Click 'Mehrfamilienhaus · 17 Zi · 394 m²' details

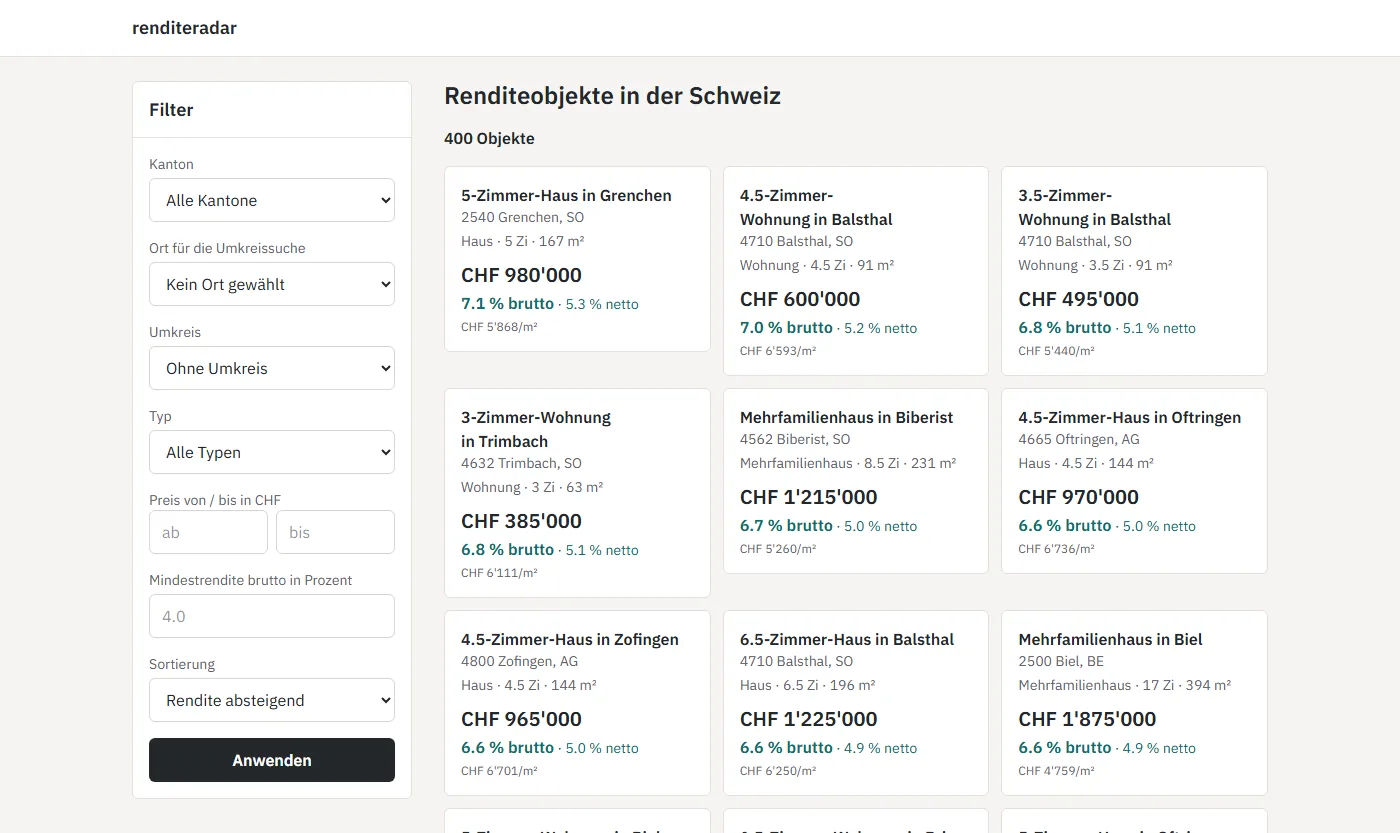click(x=1125, y=685)
